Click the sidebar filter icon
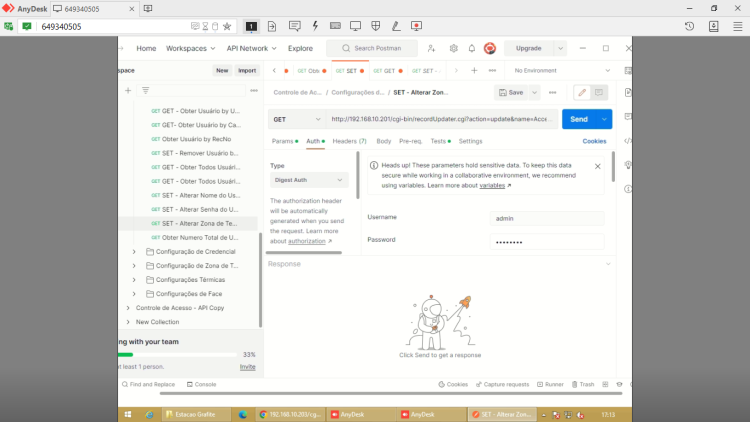Image resolution: width=750 pixels, height=422 pixels. [145, 90]
